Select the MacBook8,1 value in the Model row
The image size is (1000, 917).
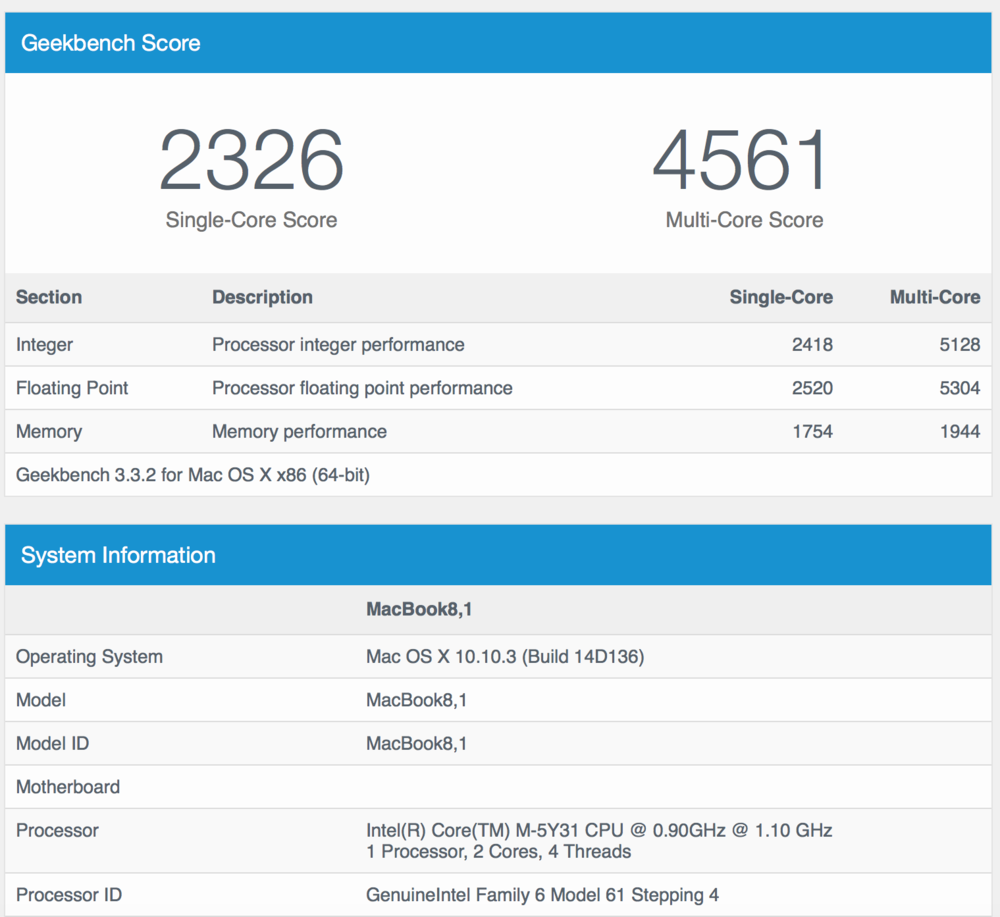click(x=416, y=700)
